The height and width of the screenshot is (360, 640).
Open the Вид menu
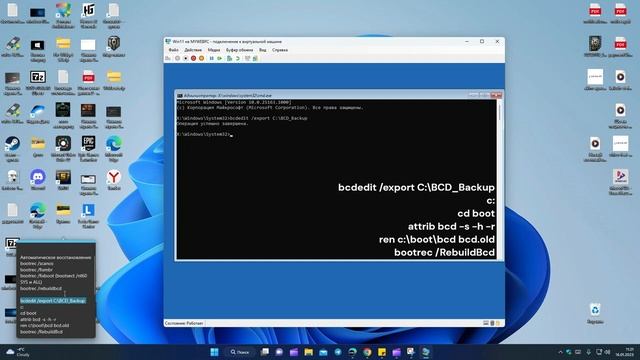262,50
